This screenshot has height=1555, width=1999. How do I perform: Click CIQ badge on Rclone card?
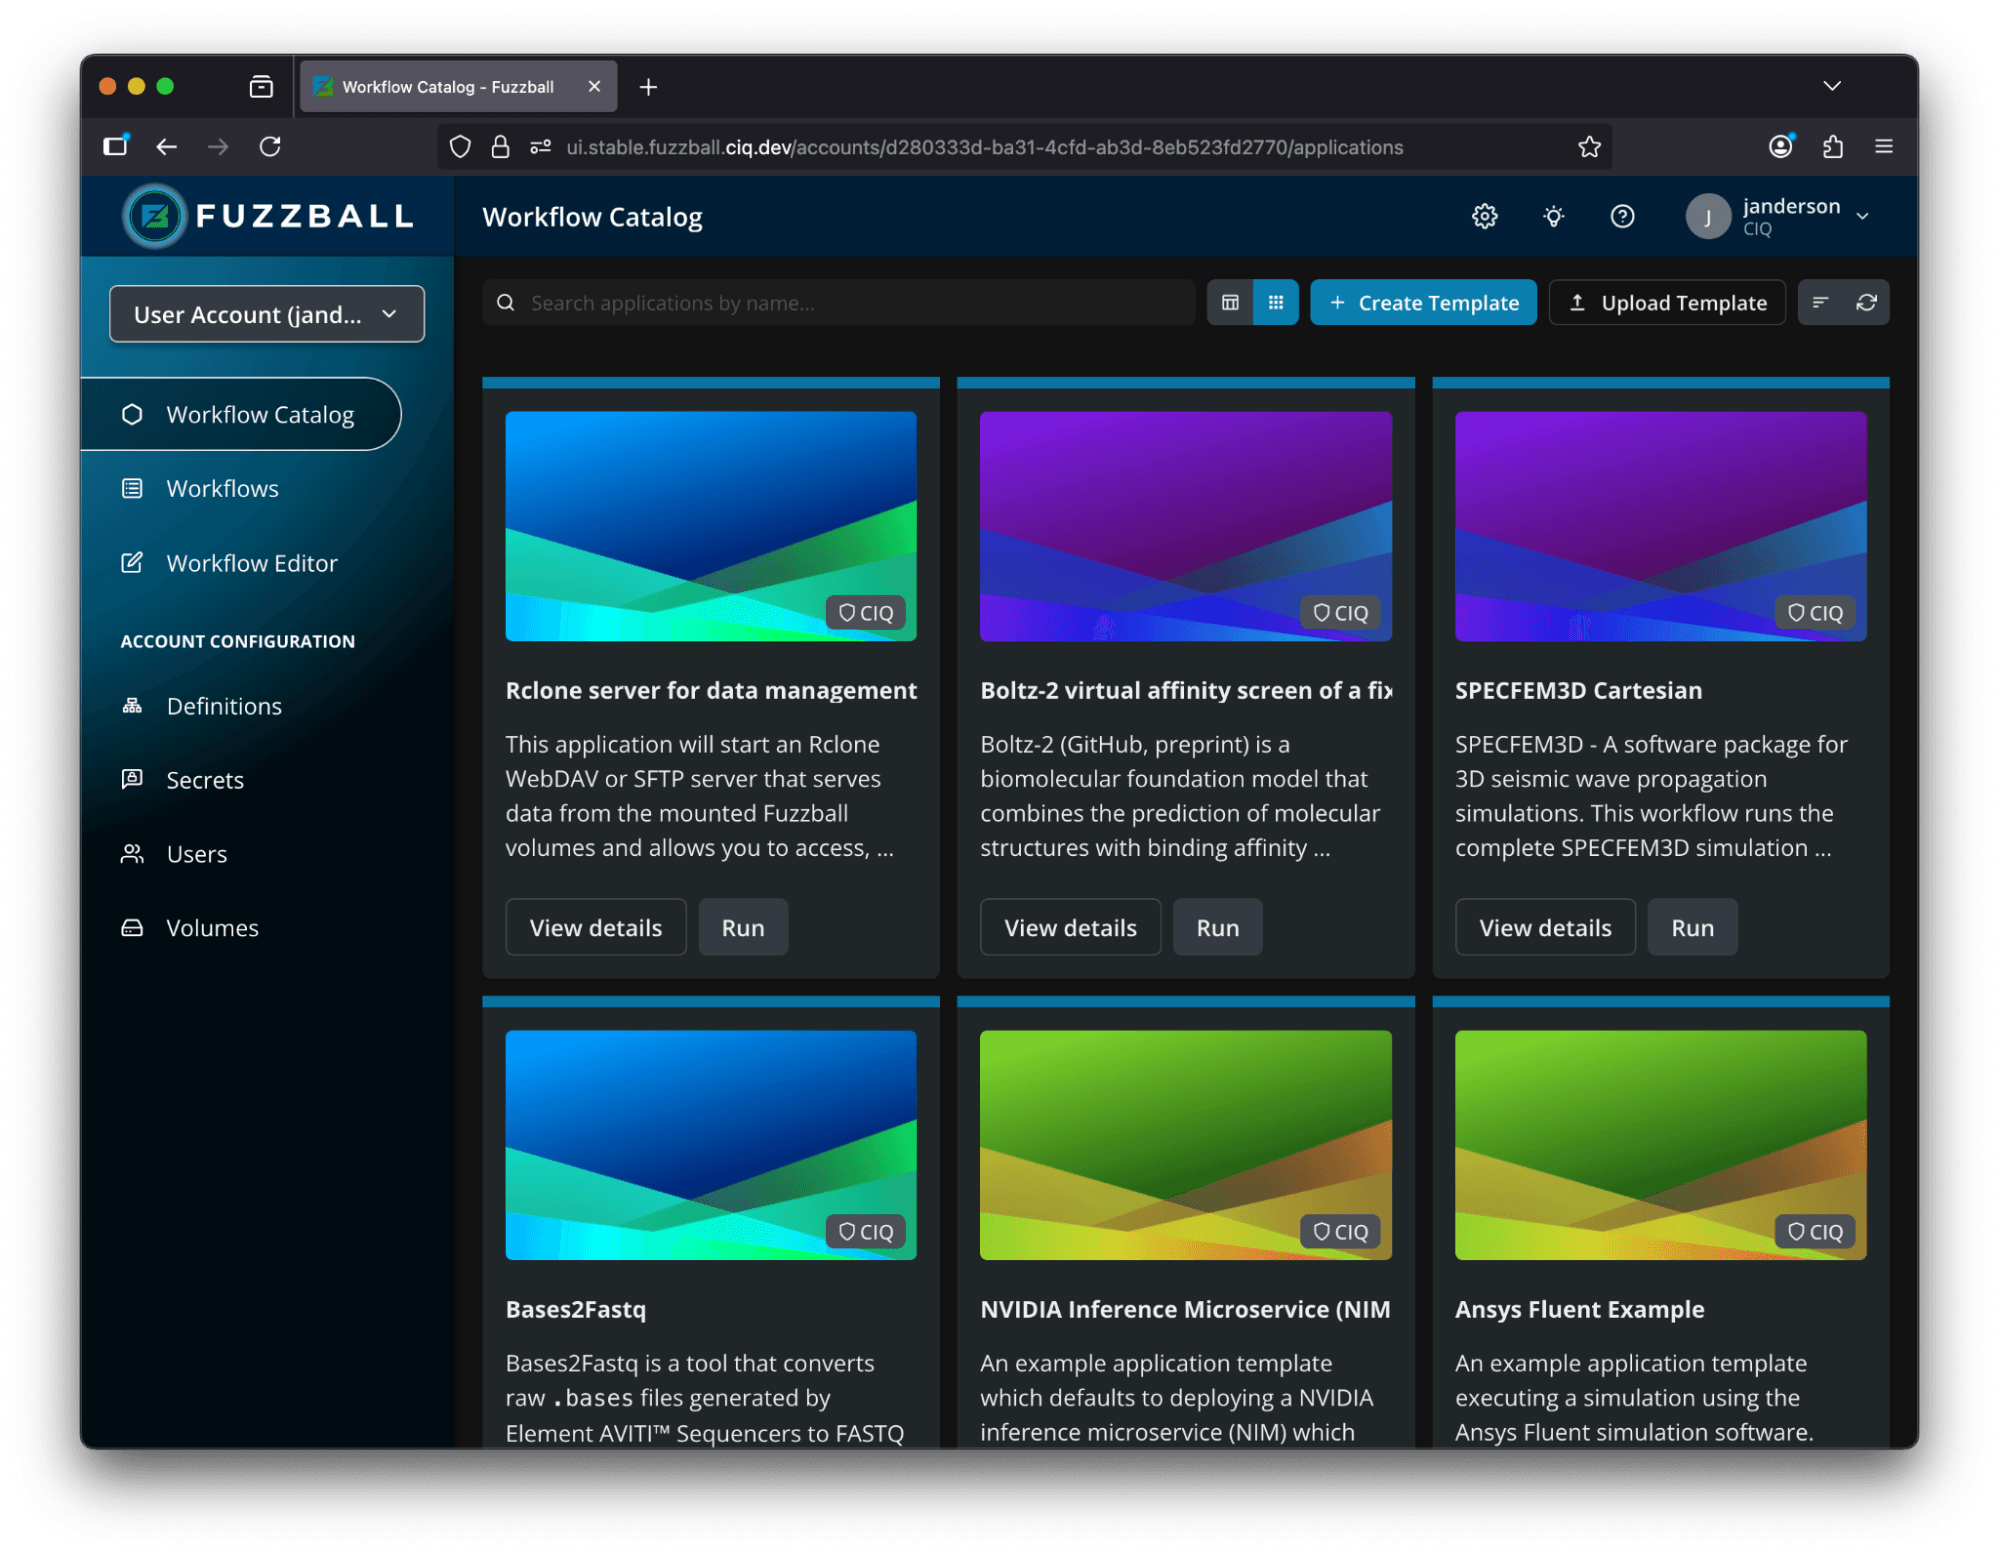coord(866,613)
